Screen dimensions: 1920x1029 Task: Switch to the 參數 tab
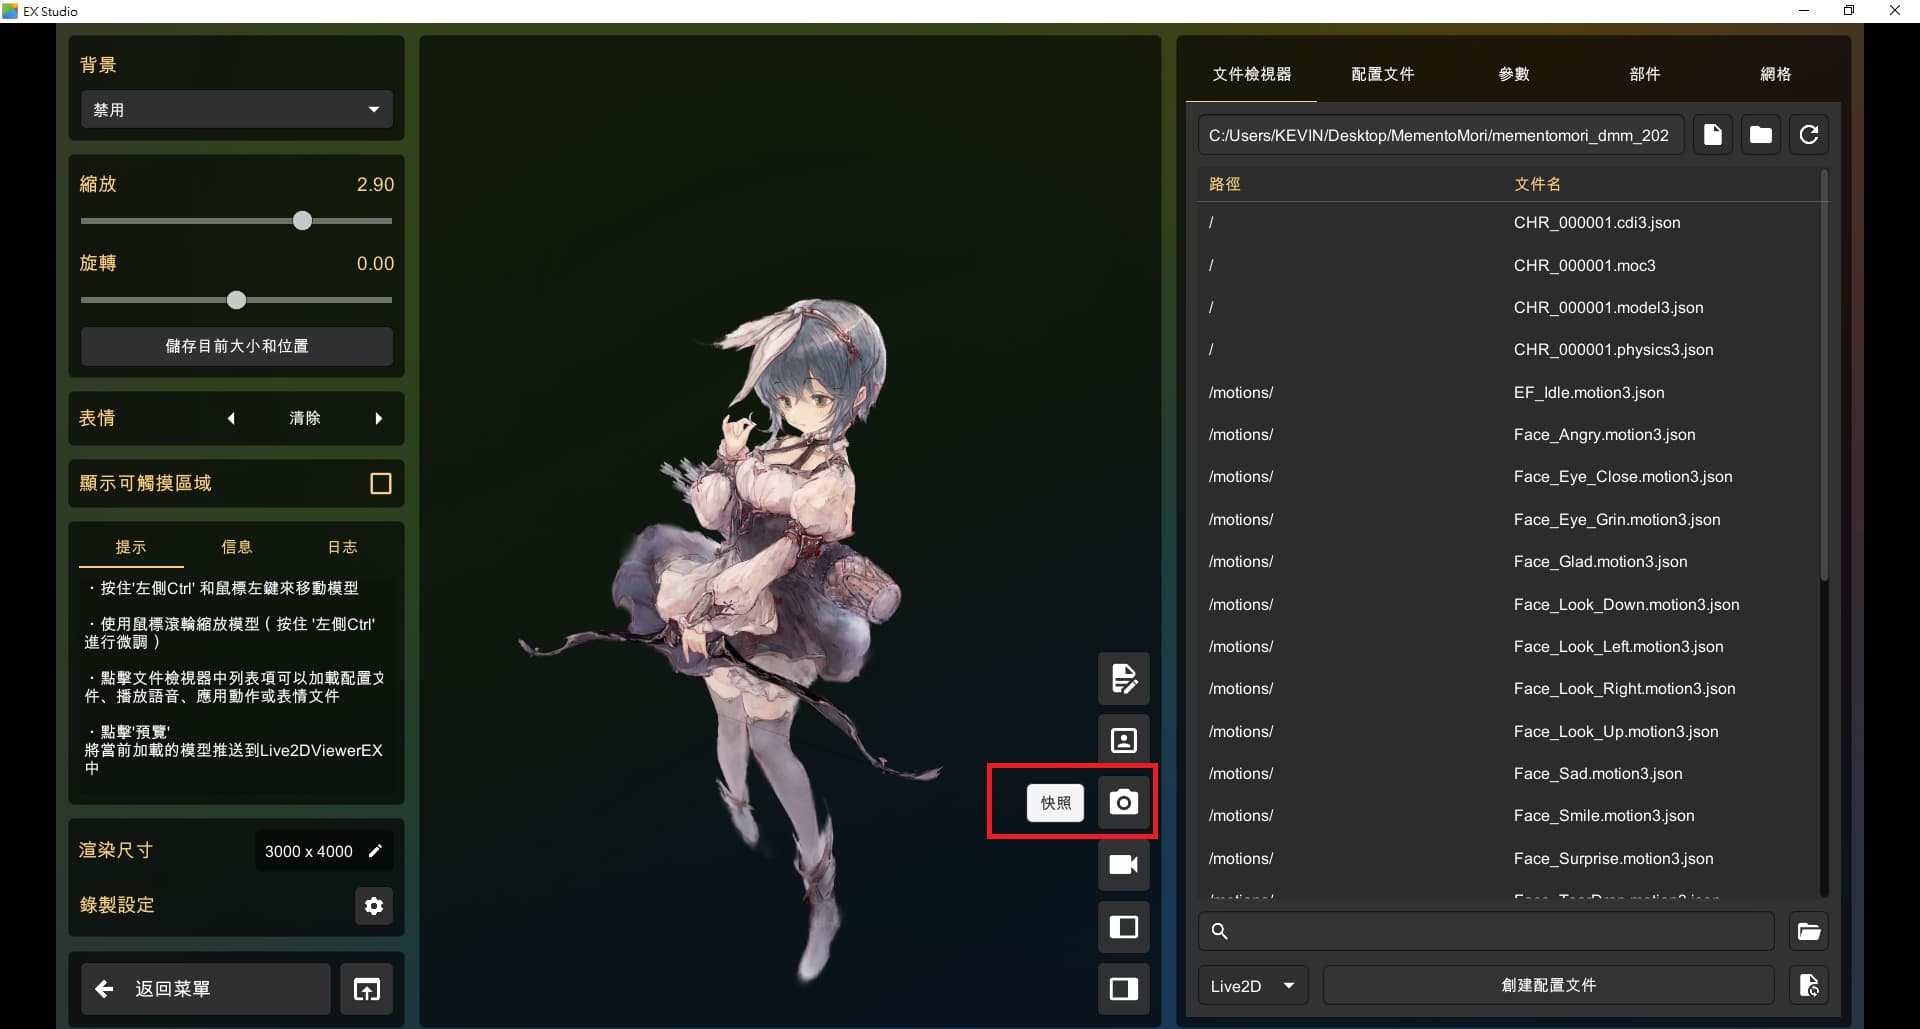pyautogui.click(x=1513, y=75)
